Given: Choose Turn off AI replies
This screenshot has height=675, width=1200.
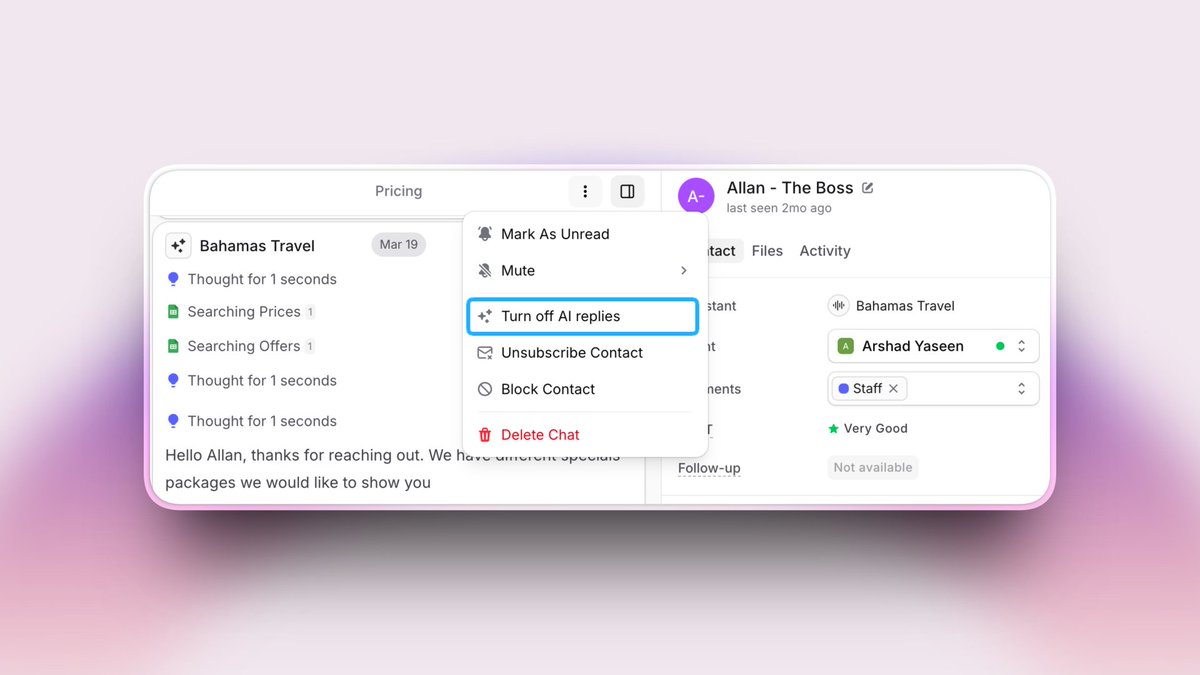Looking at the screenshot, I should click(582, 316).
